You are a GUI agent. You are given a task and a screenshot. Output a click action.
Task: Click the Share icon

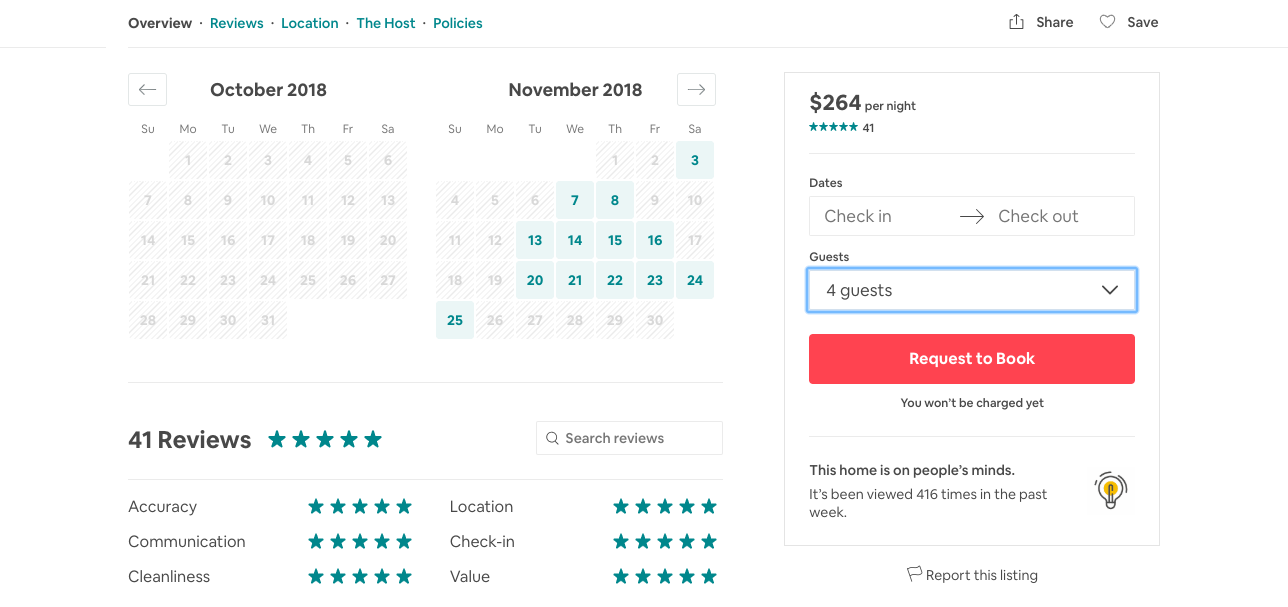[x=1017, y=21]
